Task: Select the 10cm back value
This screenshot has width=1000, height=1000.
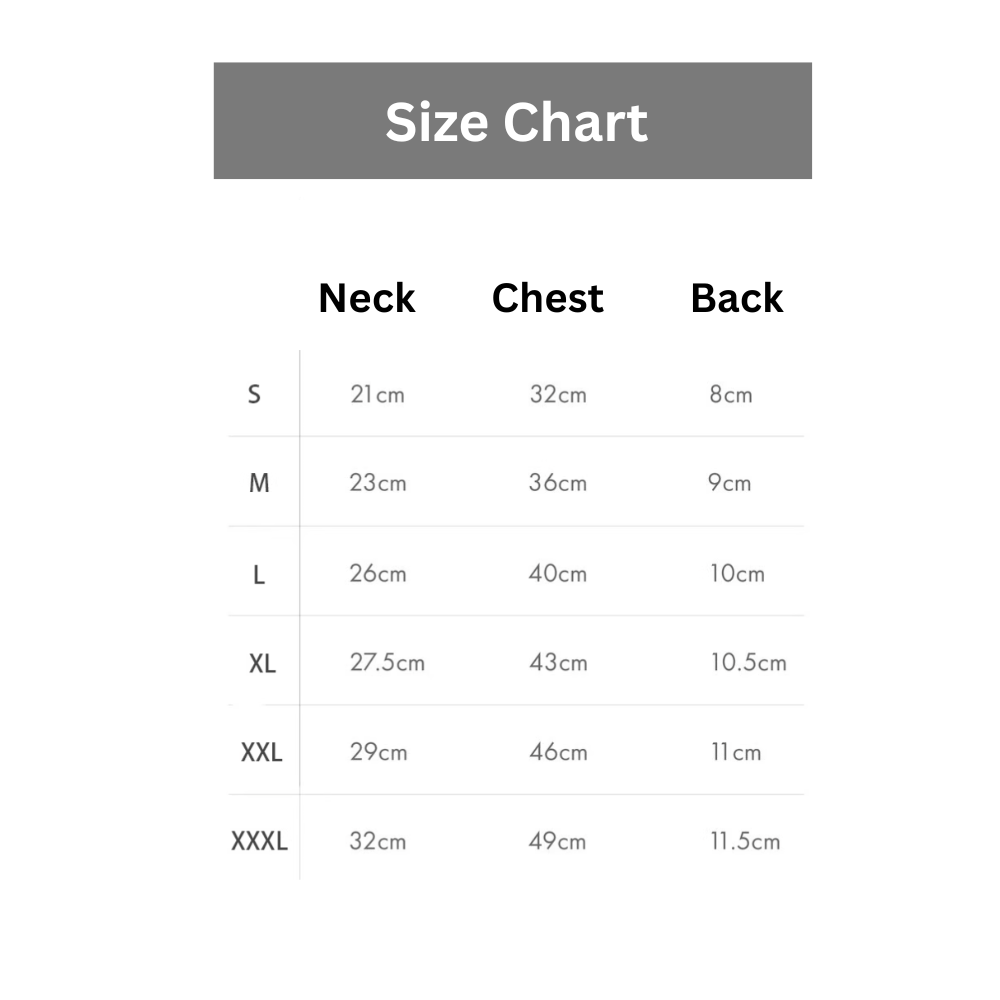Action: [x=737, y=574]
